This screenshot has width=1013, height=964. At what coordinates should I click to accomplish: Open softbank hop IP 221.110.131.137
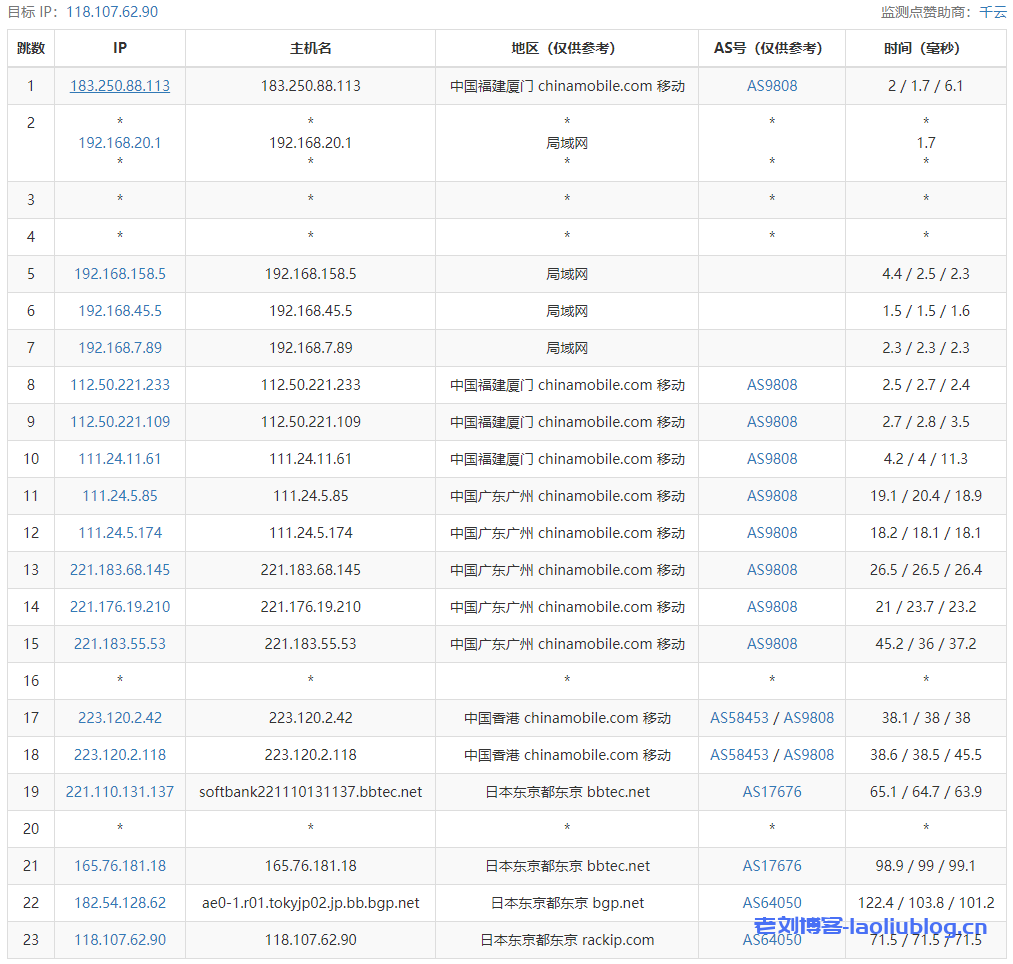click(x=119, y=791)
